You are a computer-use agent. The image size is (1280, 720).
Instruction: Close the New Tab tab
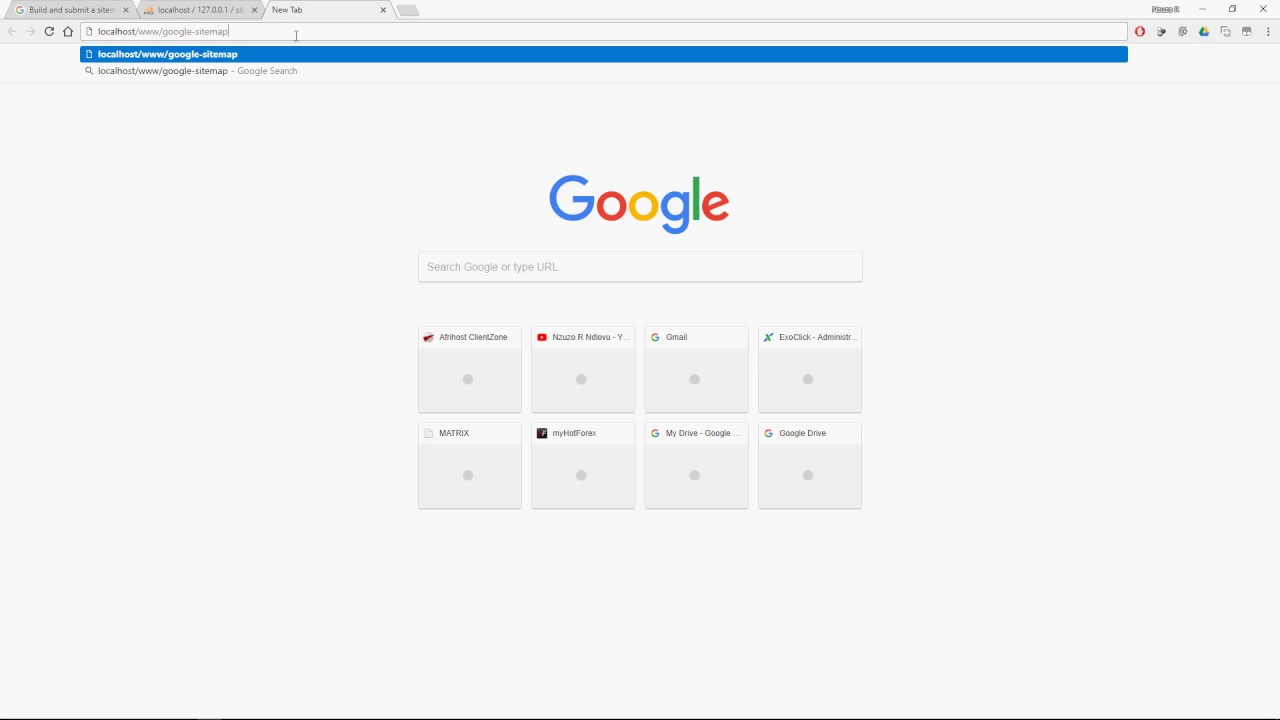point(383,10)
